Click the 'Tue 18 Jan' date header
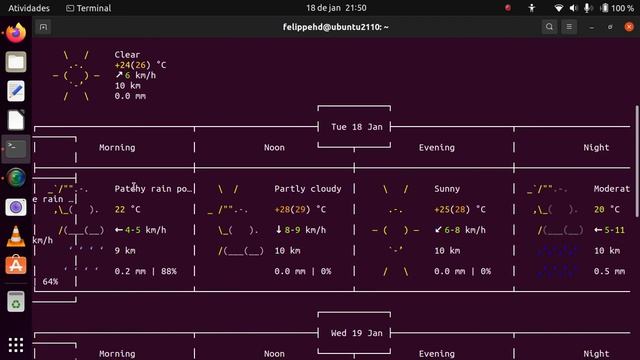Screen dimensions: 640x360 coord(357,127)
